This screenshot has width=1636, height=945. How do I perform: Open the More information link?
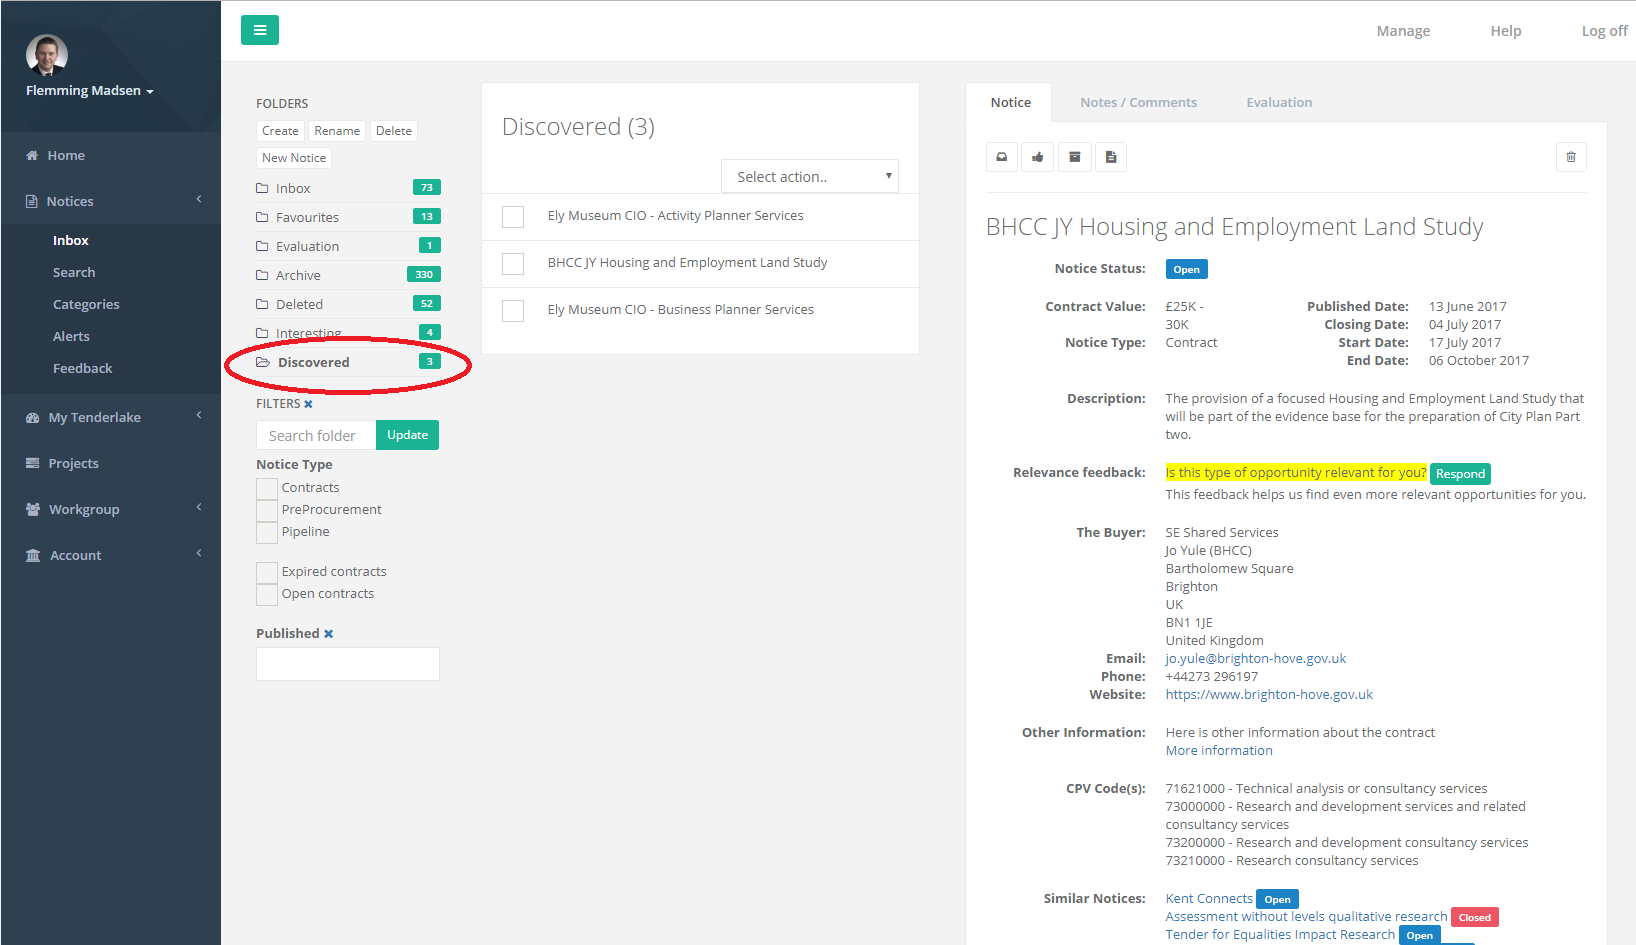click(1218, 751)
